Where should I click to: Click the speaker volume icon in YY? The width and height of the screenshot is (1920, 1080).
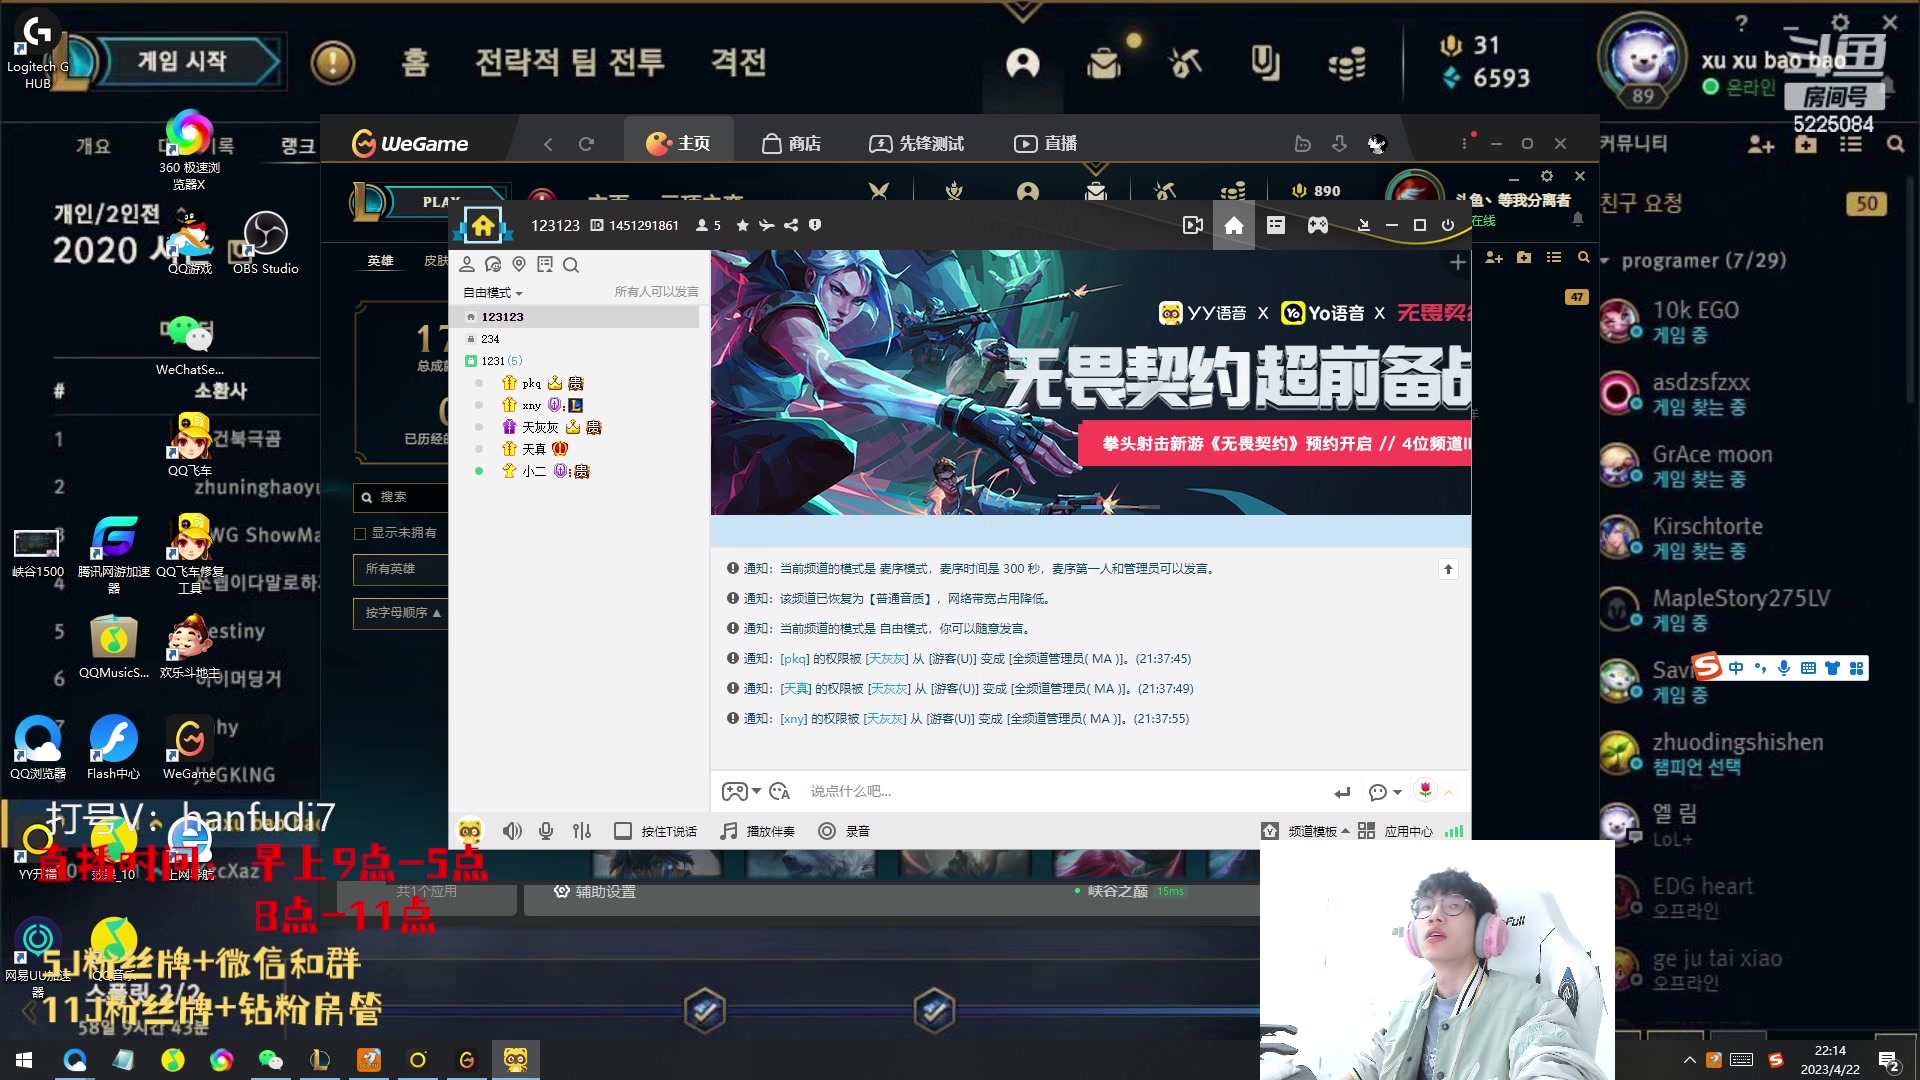512,831
